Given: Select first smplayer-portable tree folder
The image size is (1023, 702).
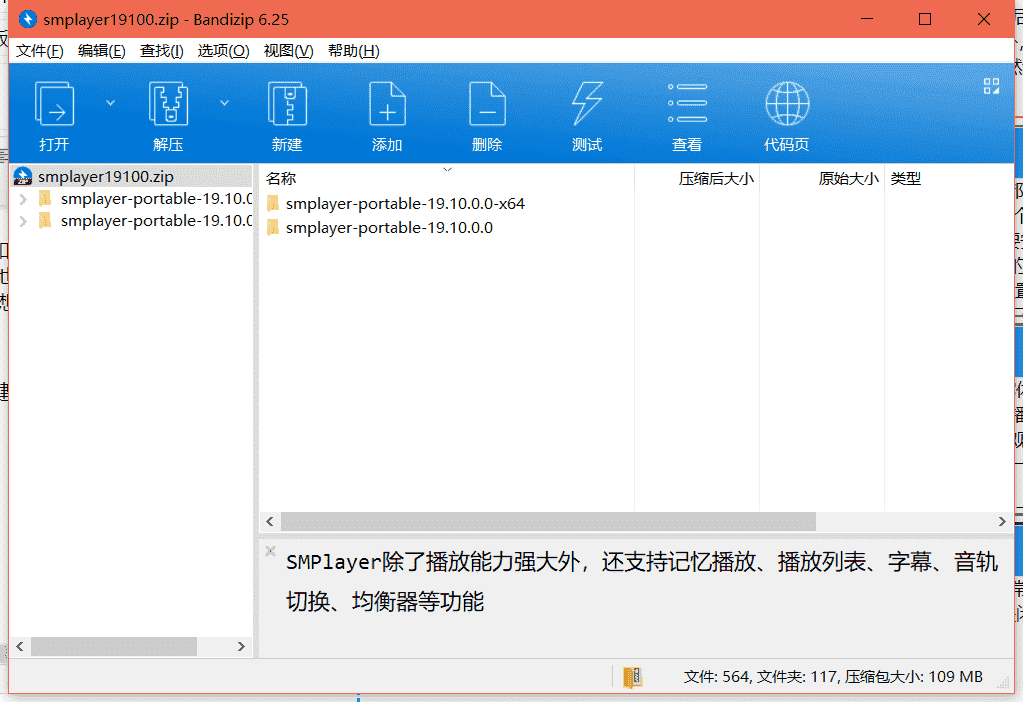Looking at the screenshot, I should pyautogui.click(x=157, y=199).
